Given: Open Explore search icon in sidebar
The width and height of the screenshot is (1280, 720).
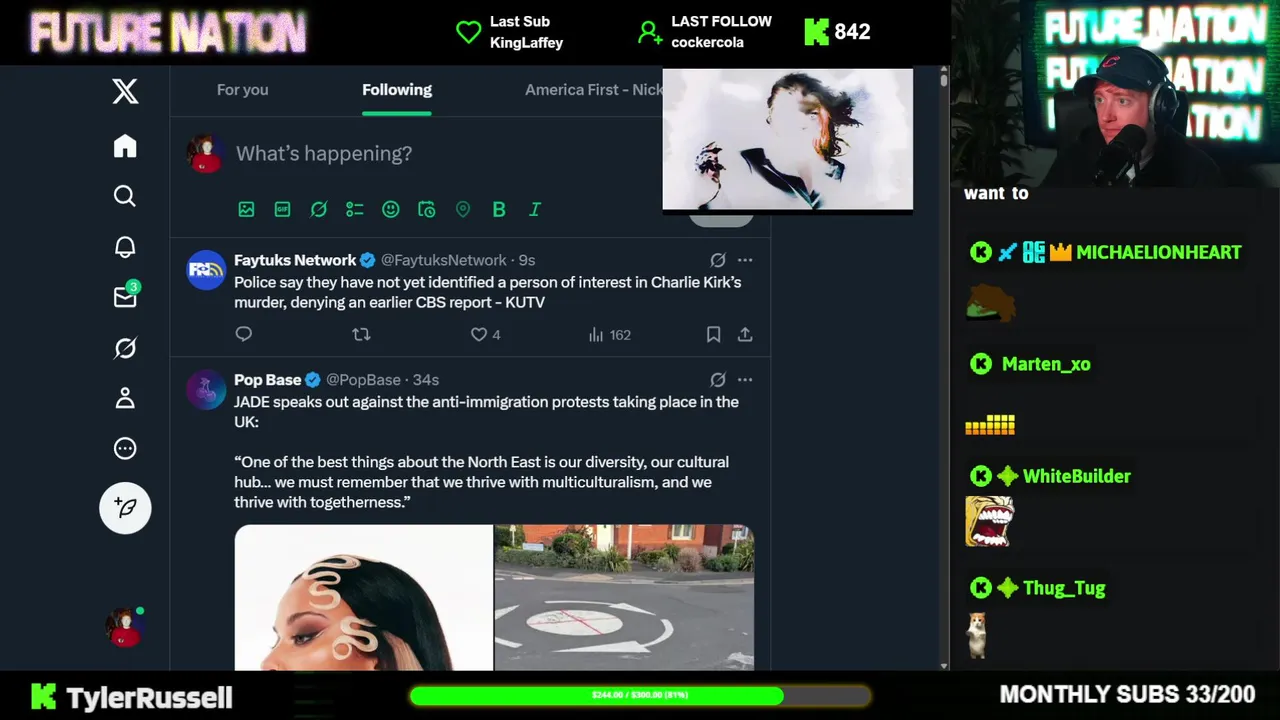Looking at the screenshot, I should point(125,196).
